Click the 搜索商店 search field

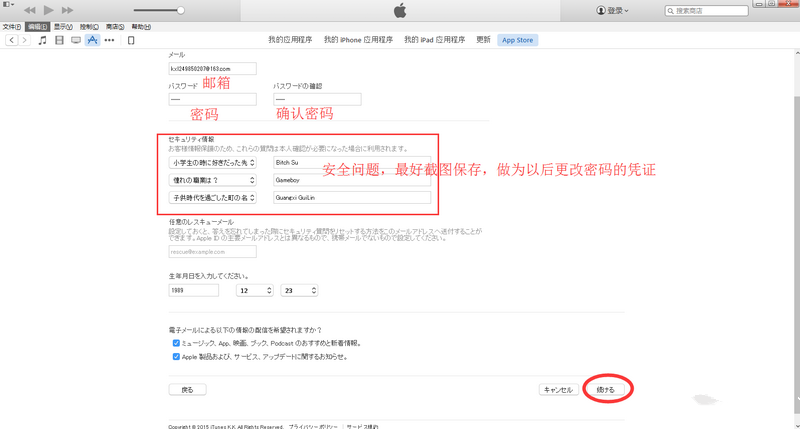[x=706, y=11]
